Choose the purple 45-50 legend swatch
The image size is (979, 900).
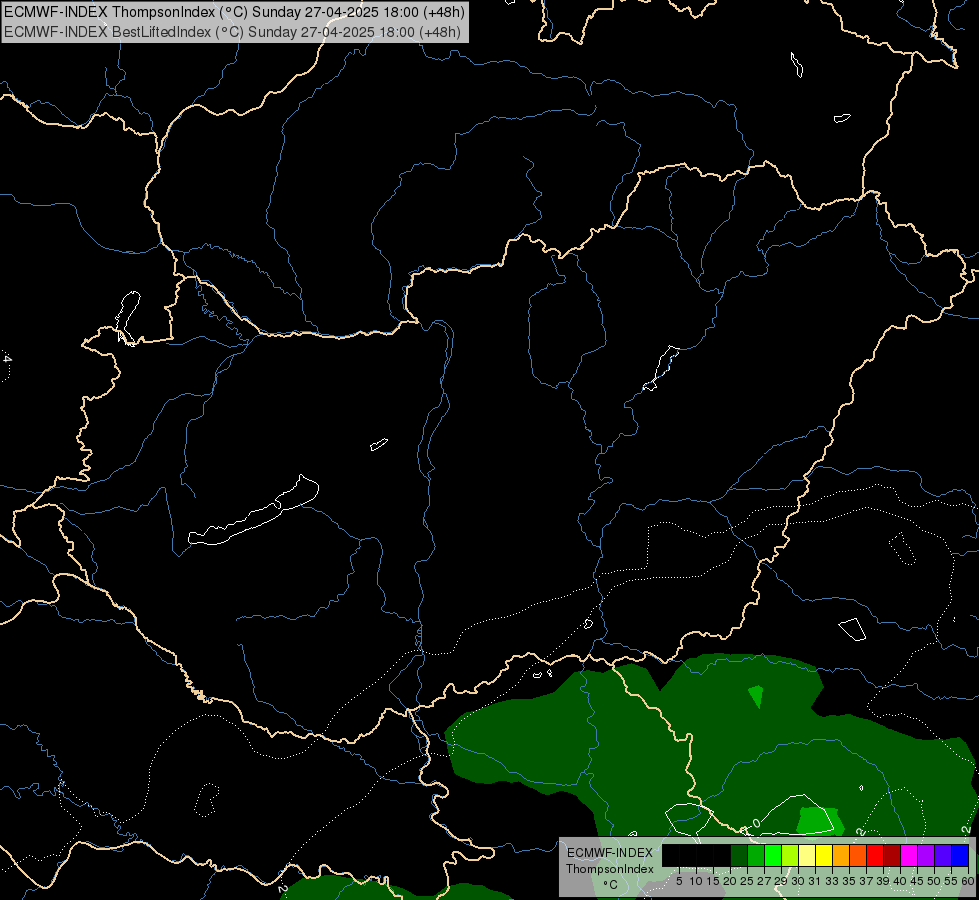pyautogui.click(x=926, y=855)
